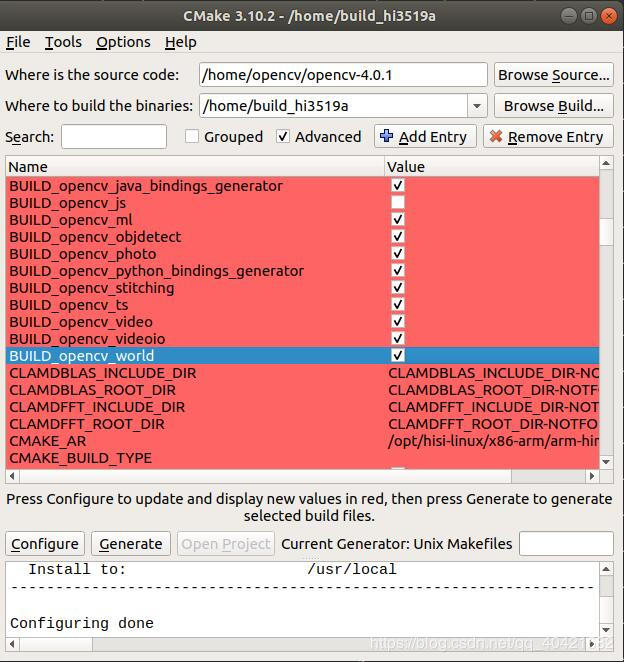Close the CMake window
Viewport: 624px width, 662px height.
609,16
